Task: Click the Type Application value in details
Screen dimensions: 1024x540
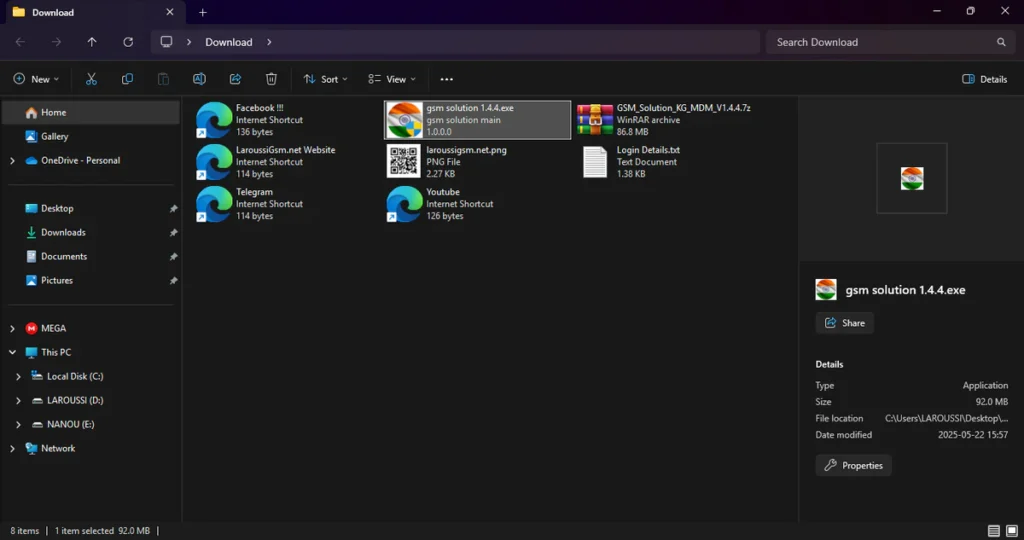Action: (985, 386)
